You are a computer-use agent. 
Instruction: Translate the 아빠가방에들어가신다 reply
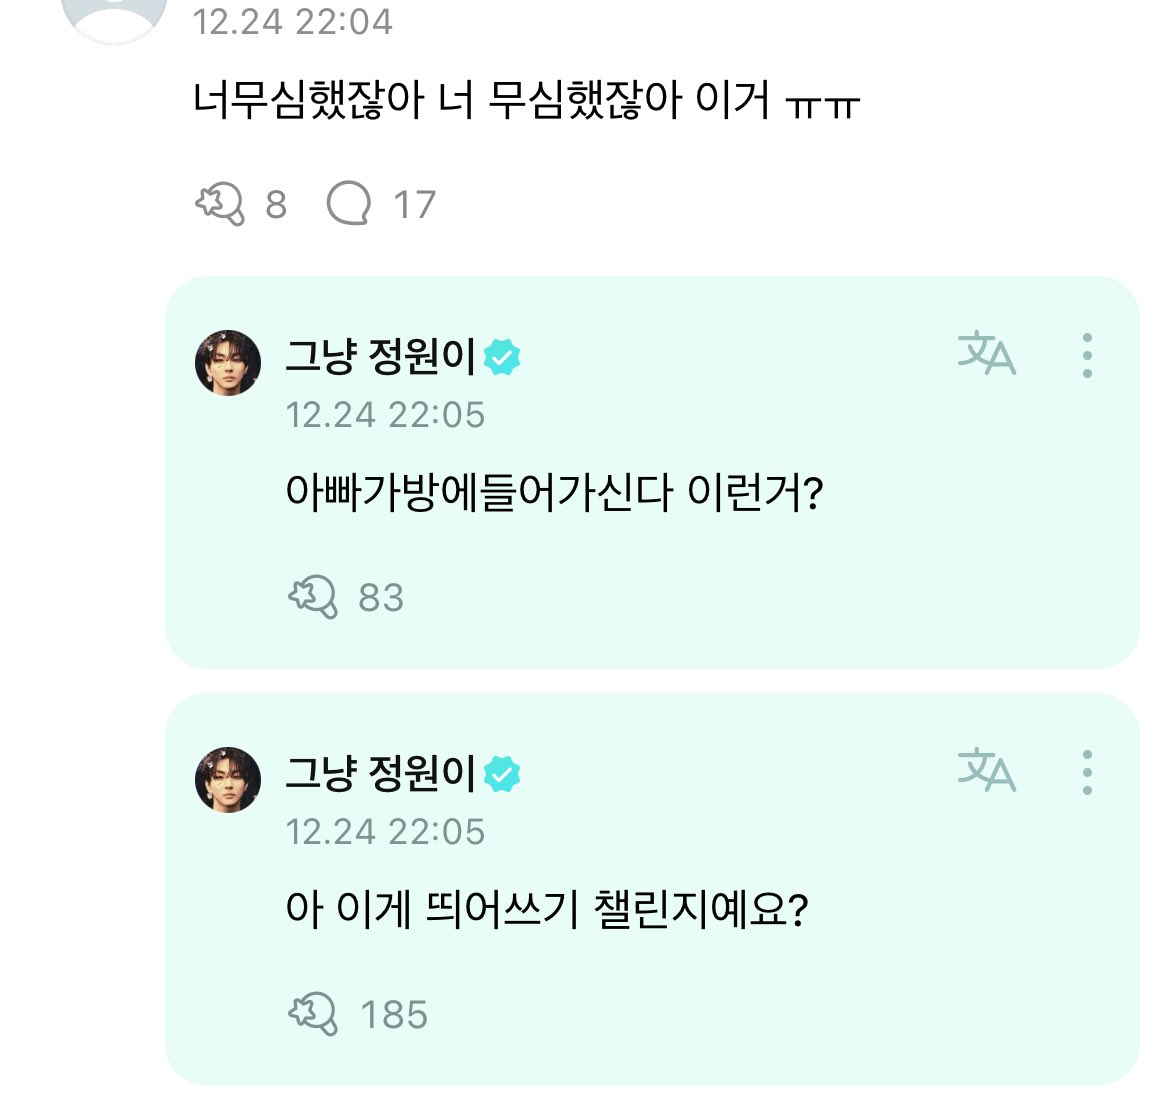click(x=986, y=355)
